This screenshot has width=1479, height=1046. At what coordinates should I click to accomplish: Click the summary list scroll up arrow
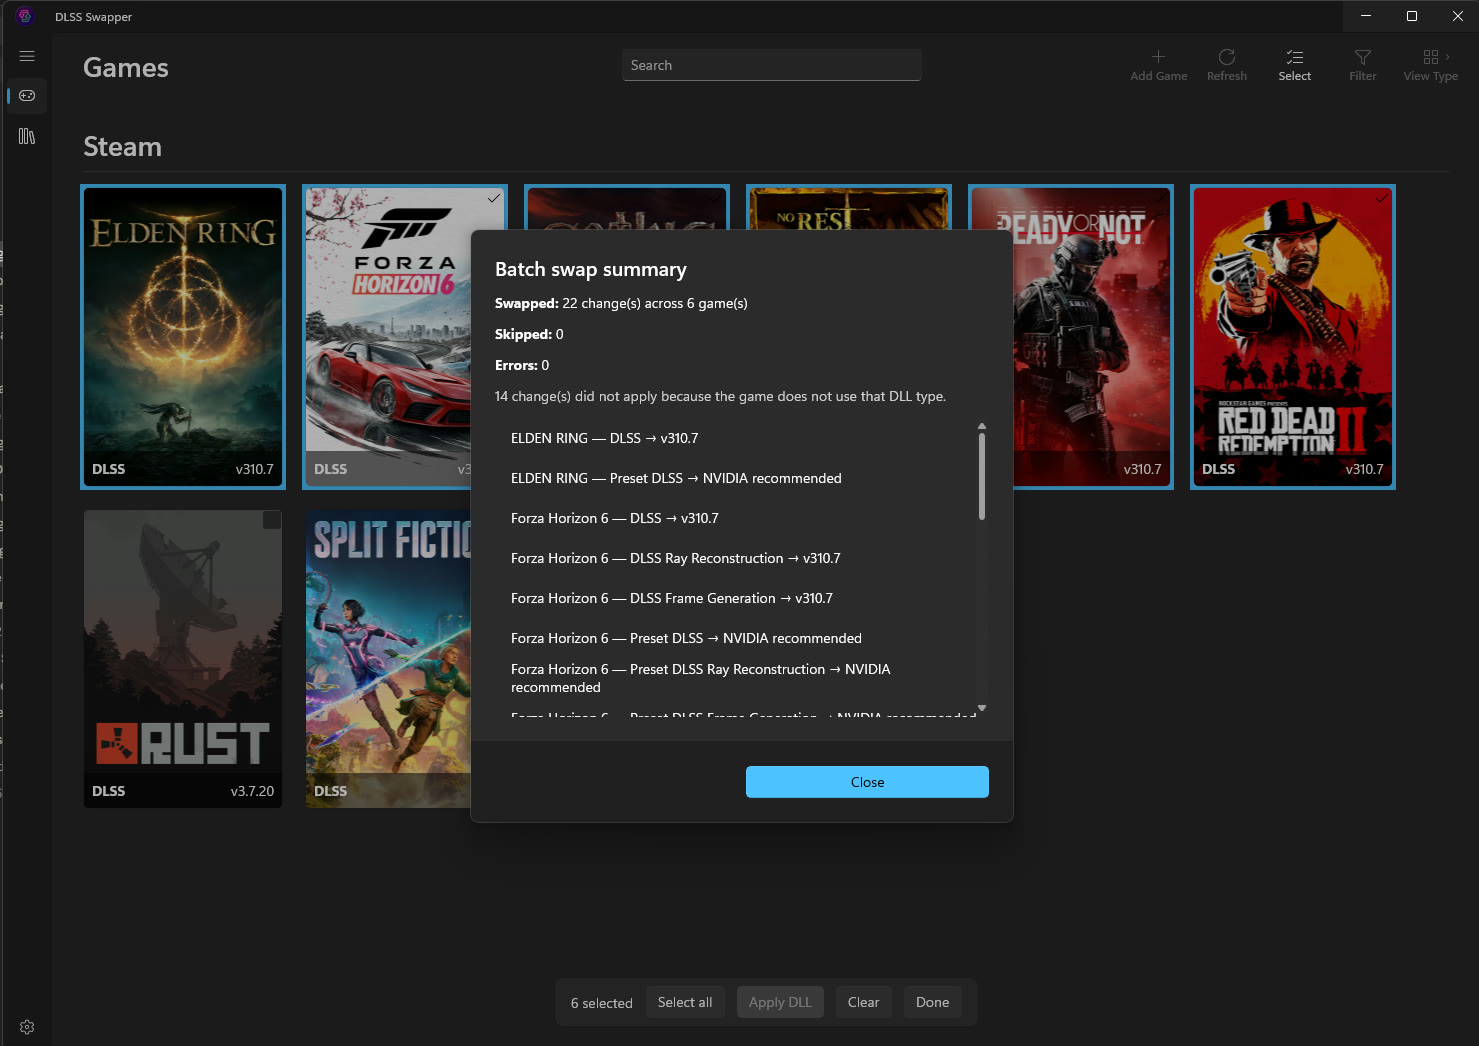coord(982,426)
